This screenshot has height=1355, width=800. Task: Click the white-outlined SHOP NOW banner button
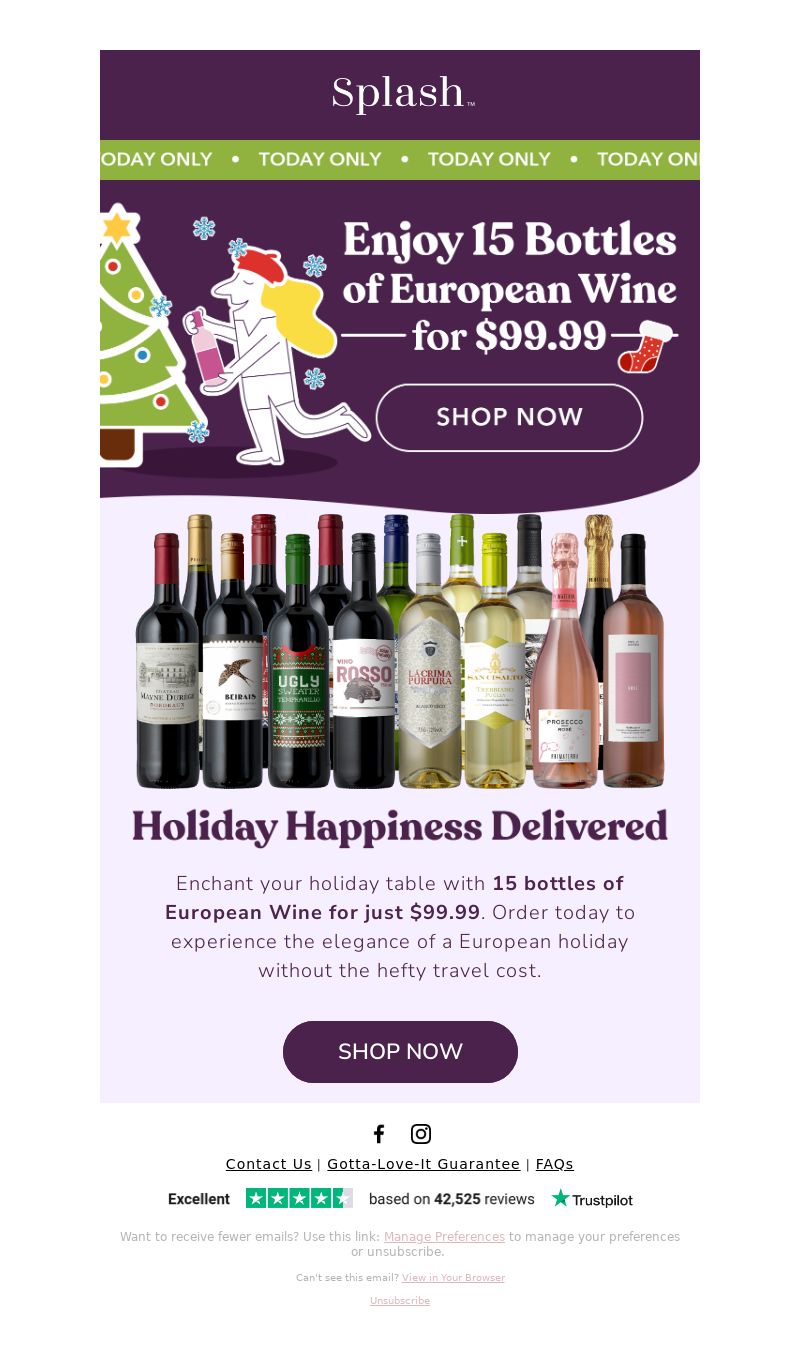pyautogui.click(x=509, y=417)
